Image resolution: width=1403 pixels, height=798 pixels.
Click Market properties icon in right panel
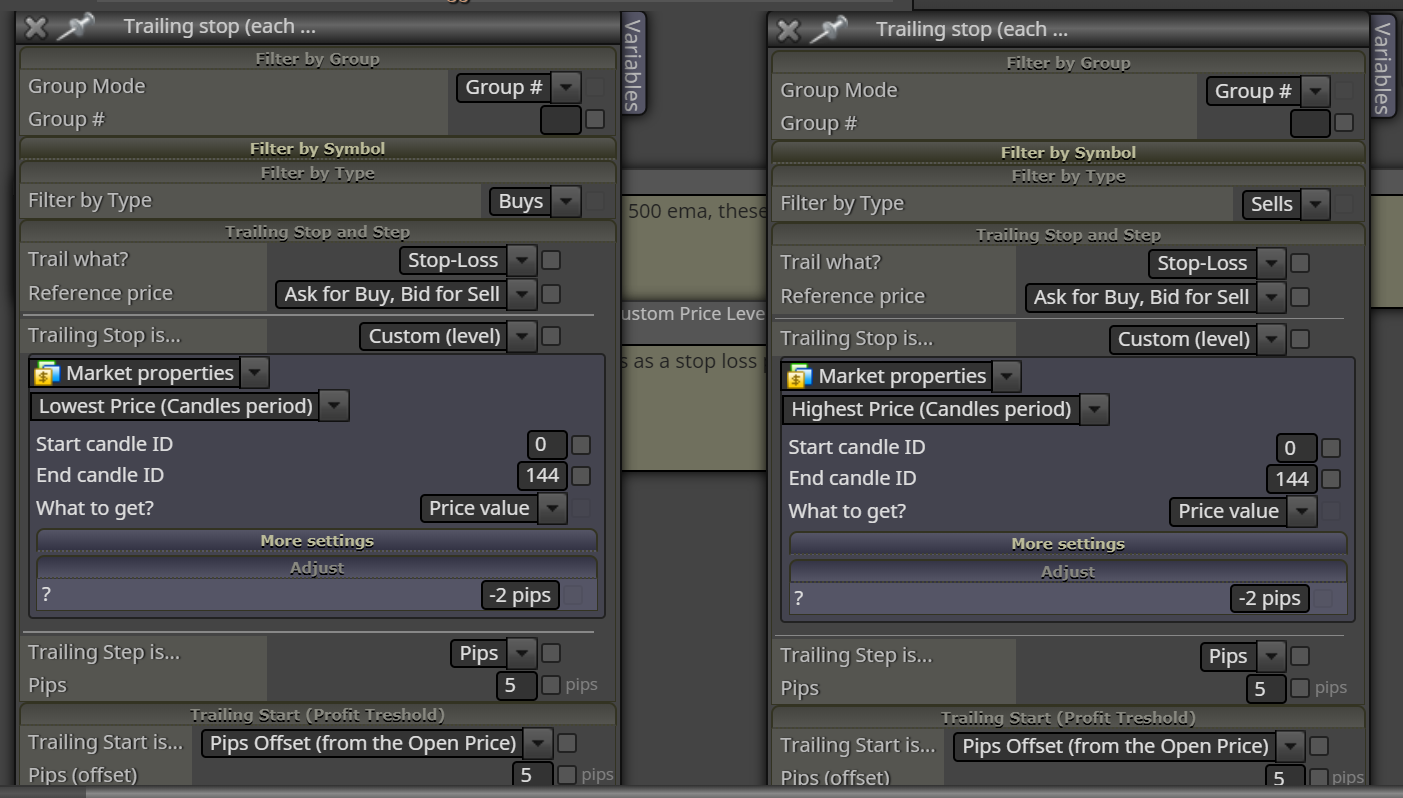click(x=799, y=377)
